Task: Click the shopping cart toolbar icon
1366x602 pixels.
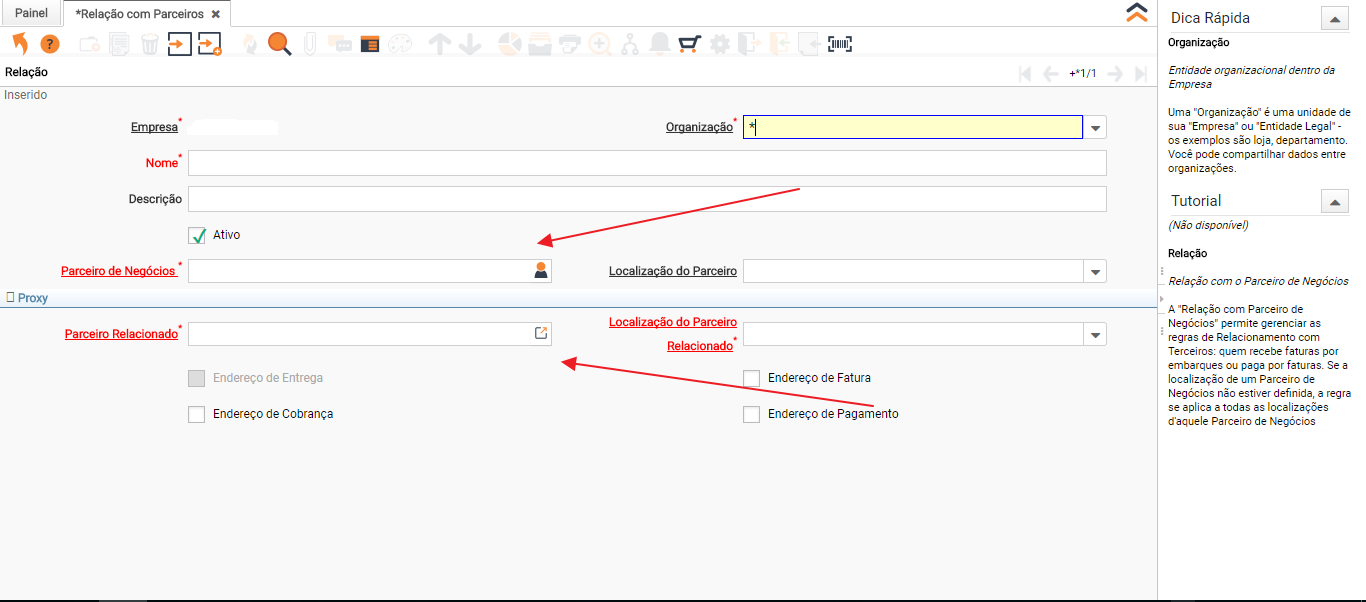Action: [689, 44]
